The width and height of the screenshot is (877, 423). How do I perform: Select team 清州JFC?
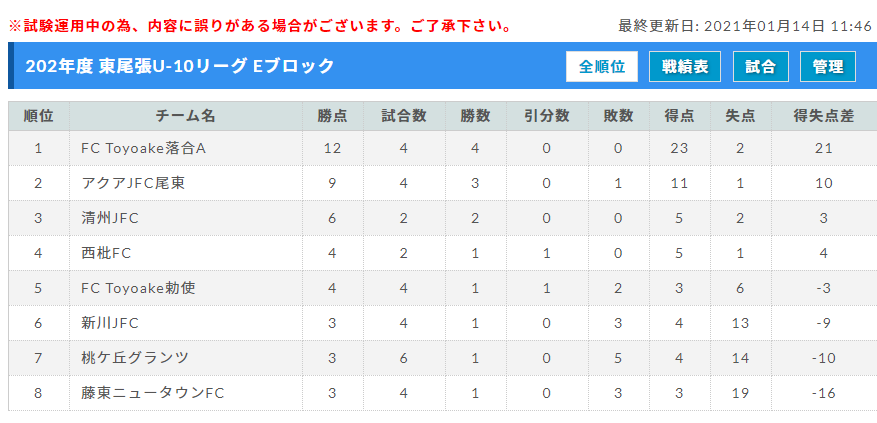click(110, 218)
